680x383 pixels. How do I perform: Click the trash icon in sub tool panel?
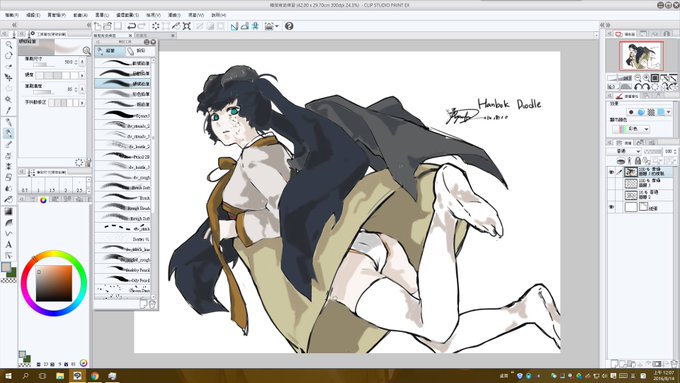coord(153,304)
